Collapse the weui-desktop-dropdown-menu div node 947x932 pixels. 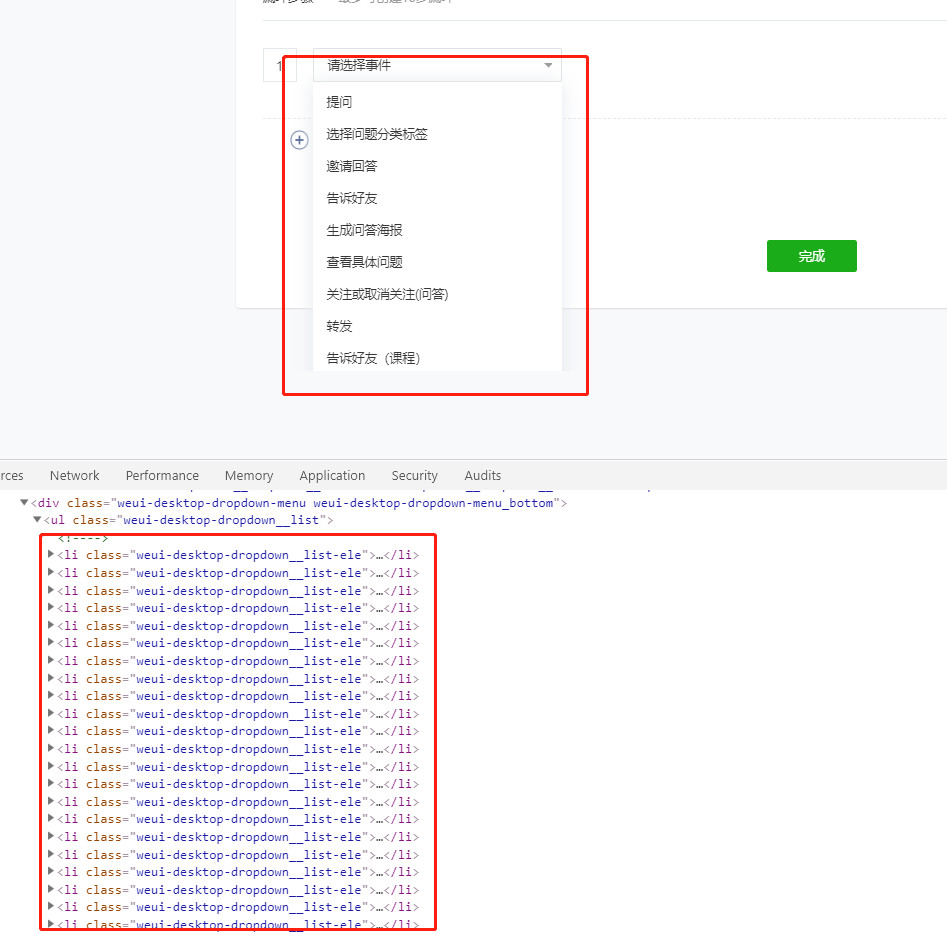tap(24, 502)
